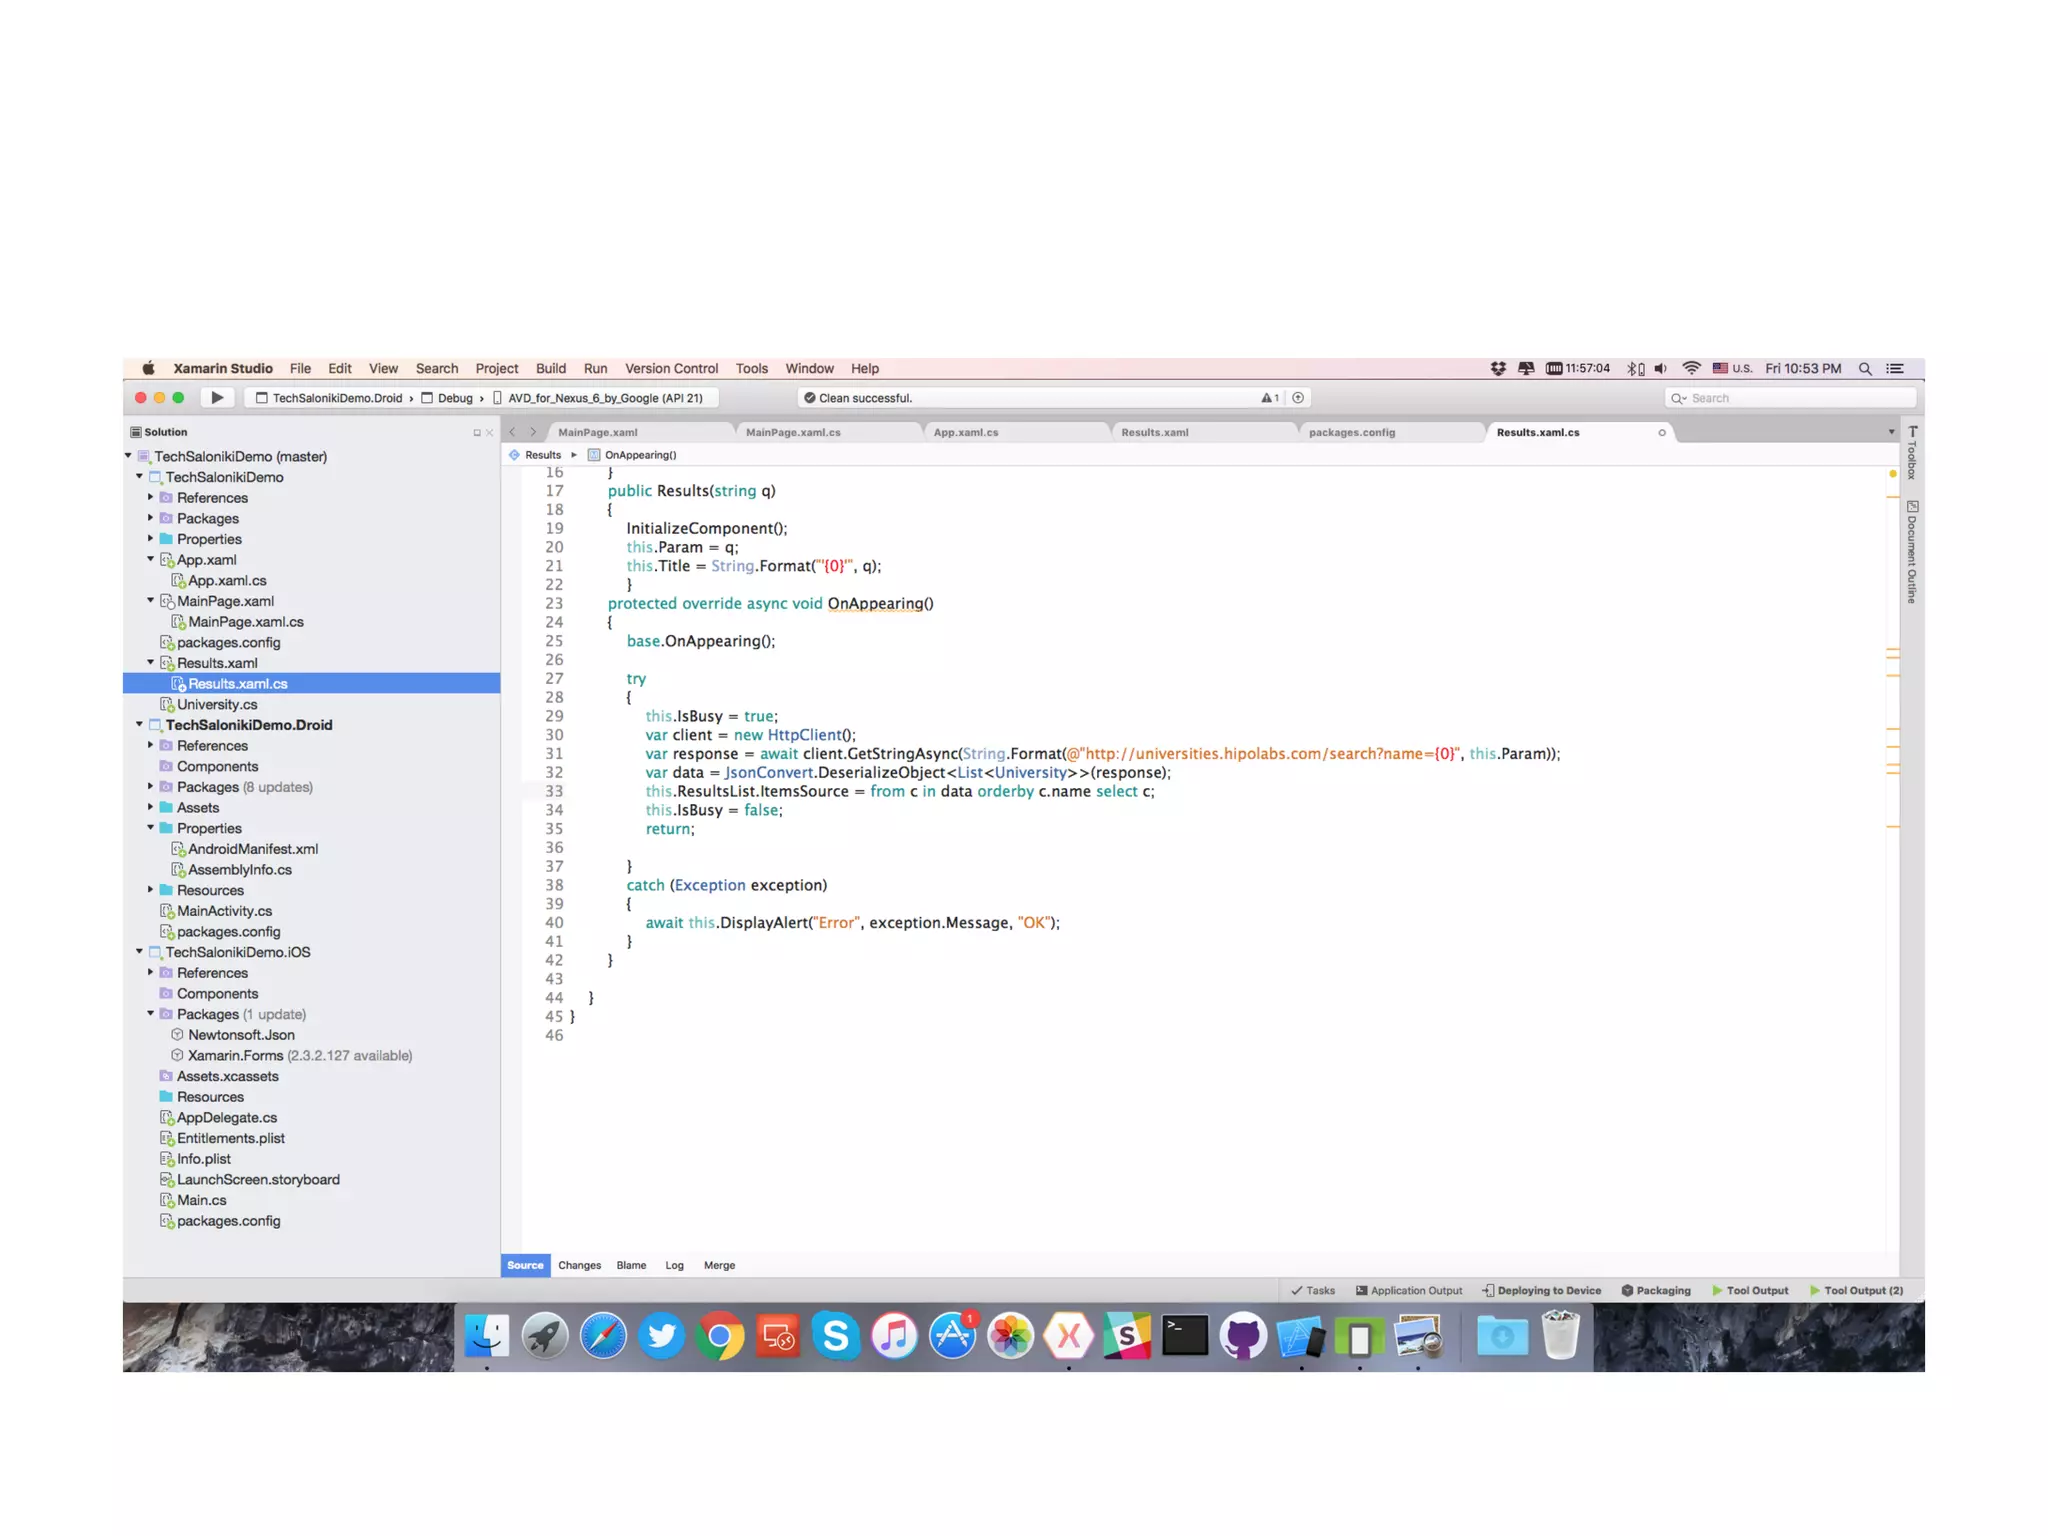Expand the Assets folder in Droid project

[x=151, y=806]
